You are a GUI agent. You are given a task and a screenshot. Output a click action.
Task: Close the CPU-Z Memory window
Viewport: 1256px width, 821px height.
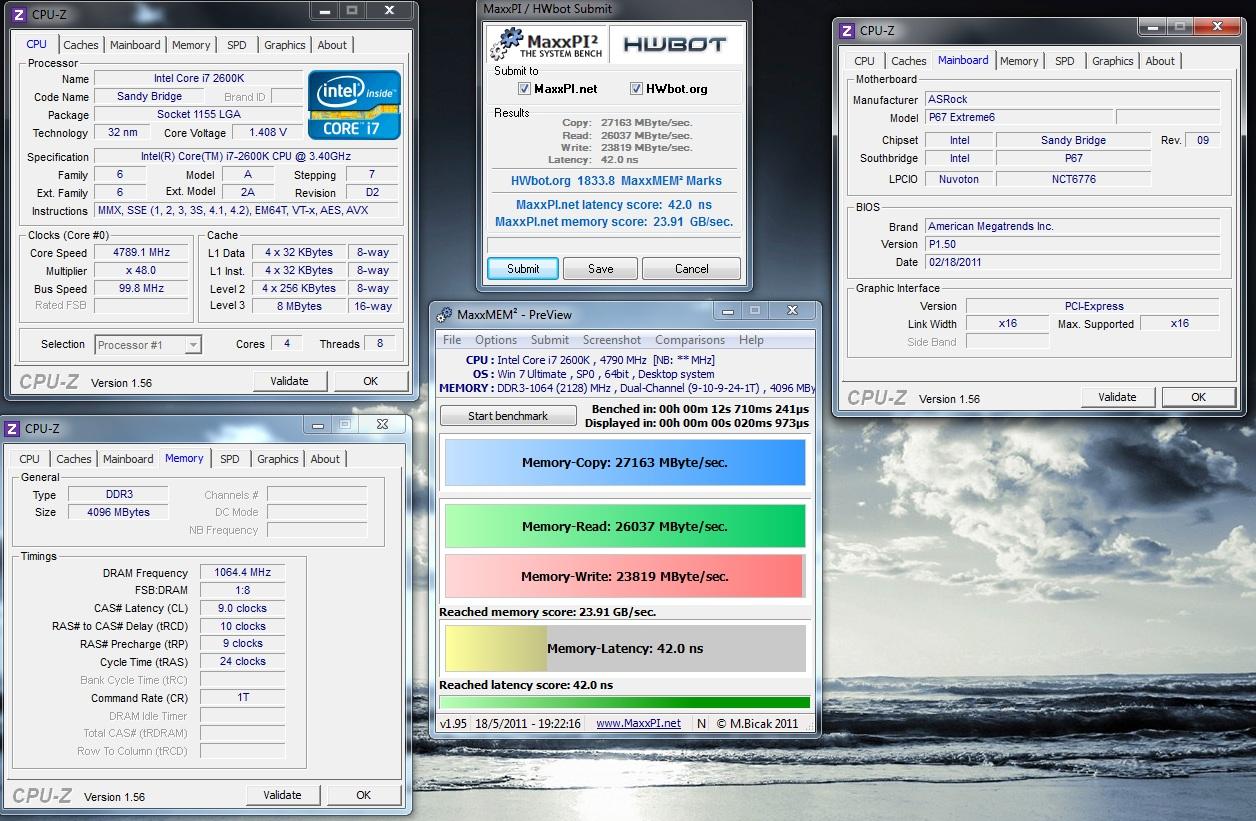point(382,424)
